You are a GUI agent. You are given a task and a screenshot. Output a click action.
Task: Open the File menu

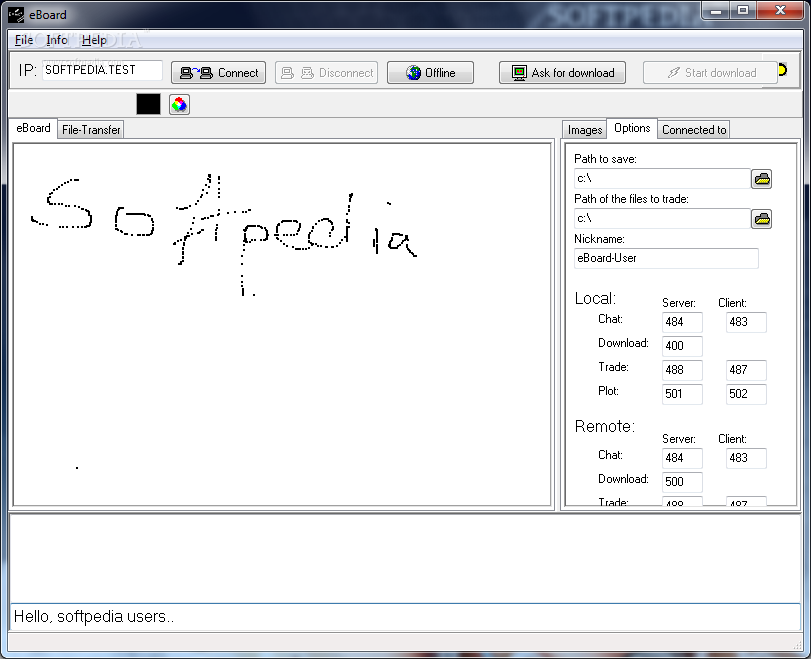[x=24, y=40]
